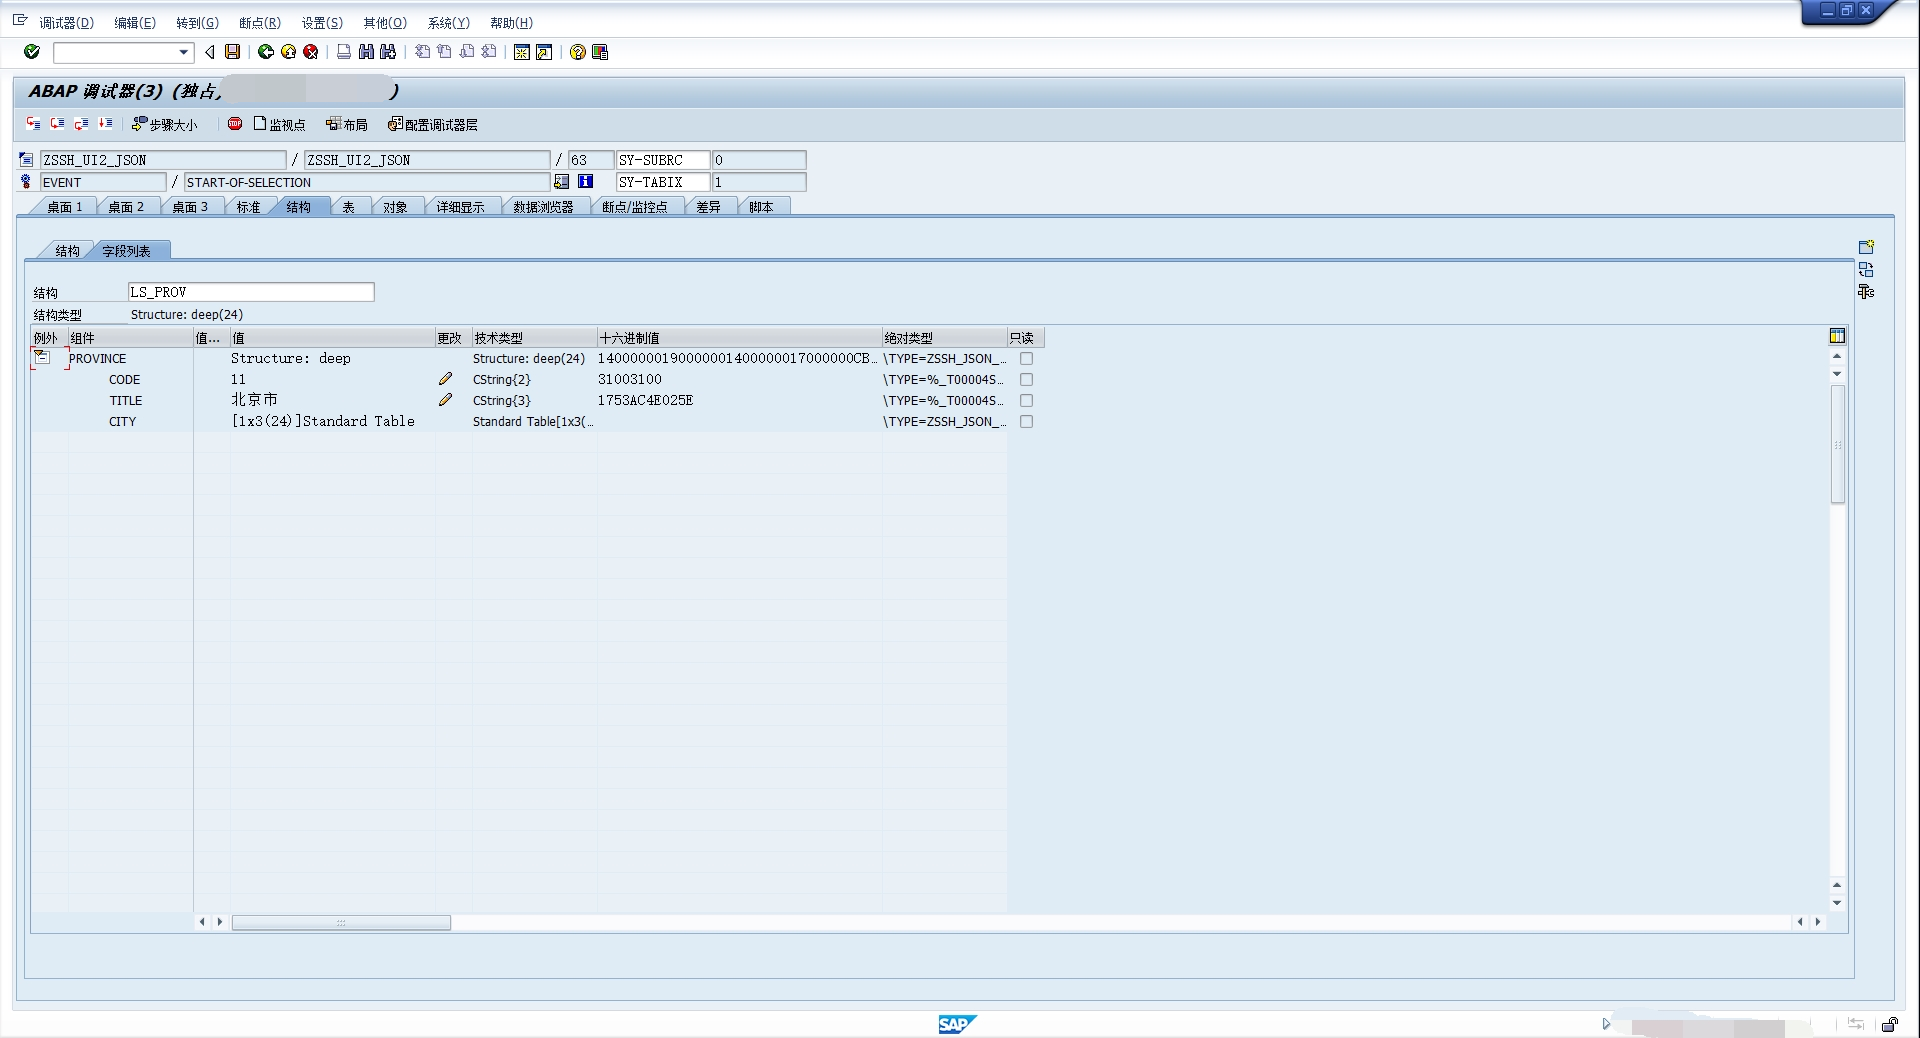Click the Replace Tool icon at right
The image size is (1920, 1038).
[1866, 270]
